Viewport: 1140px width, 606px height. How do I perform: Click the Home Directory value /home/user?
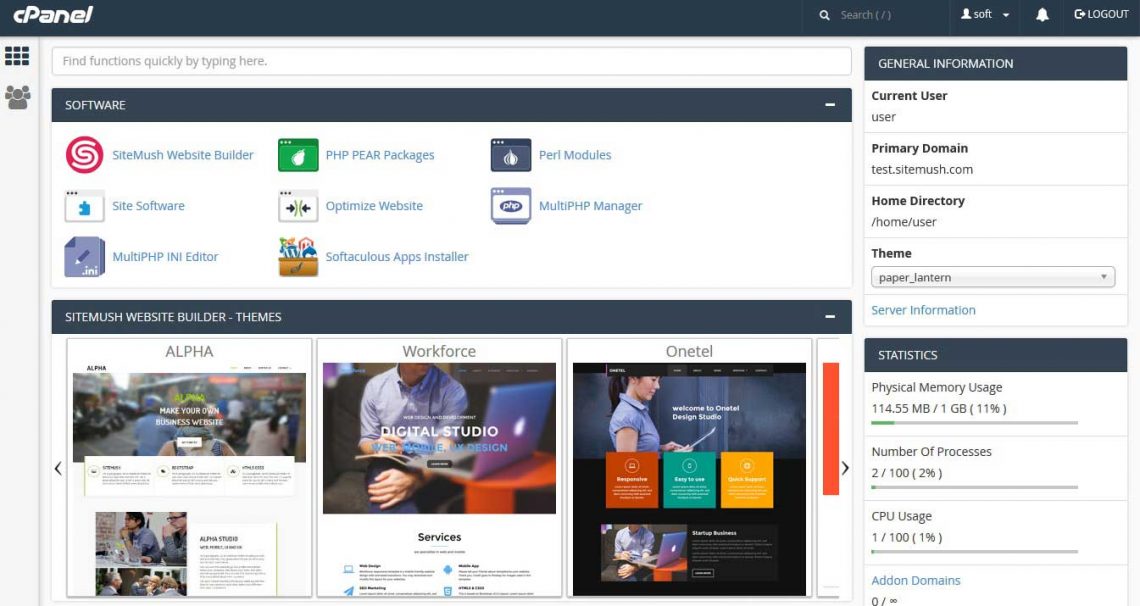[x=904, y=222]
